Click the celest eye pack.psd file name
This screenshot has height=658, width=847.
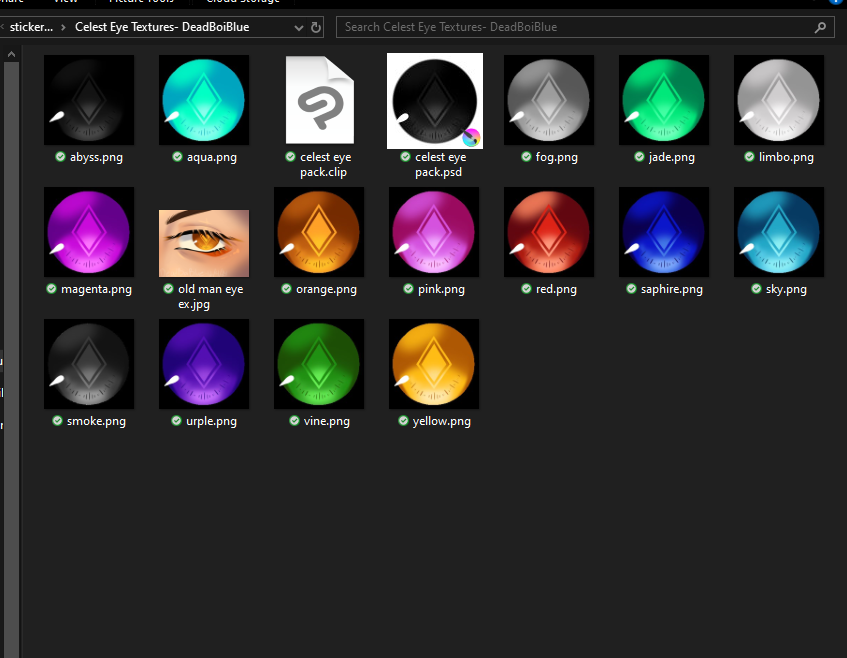(440, 164)
